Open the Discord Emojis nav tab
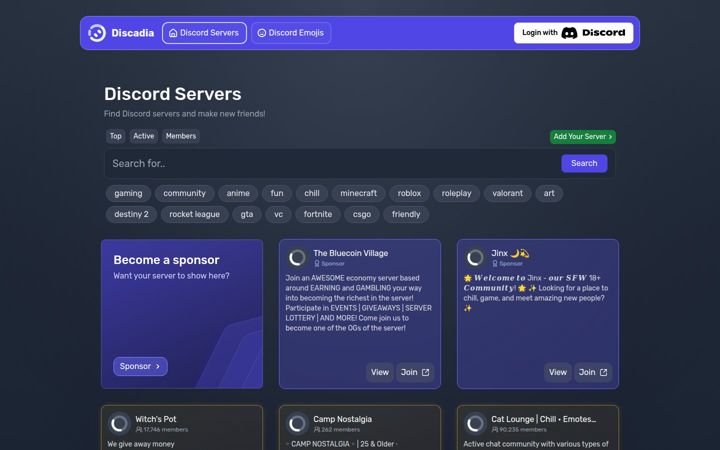Image resolution: width=720 pixels, height=450 pixels. [291, 33]
